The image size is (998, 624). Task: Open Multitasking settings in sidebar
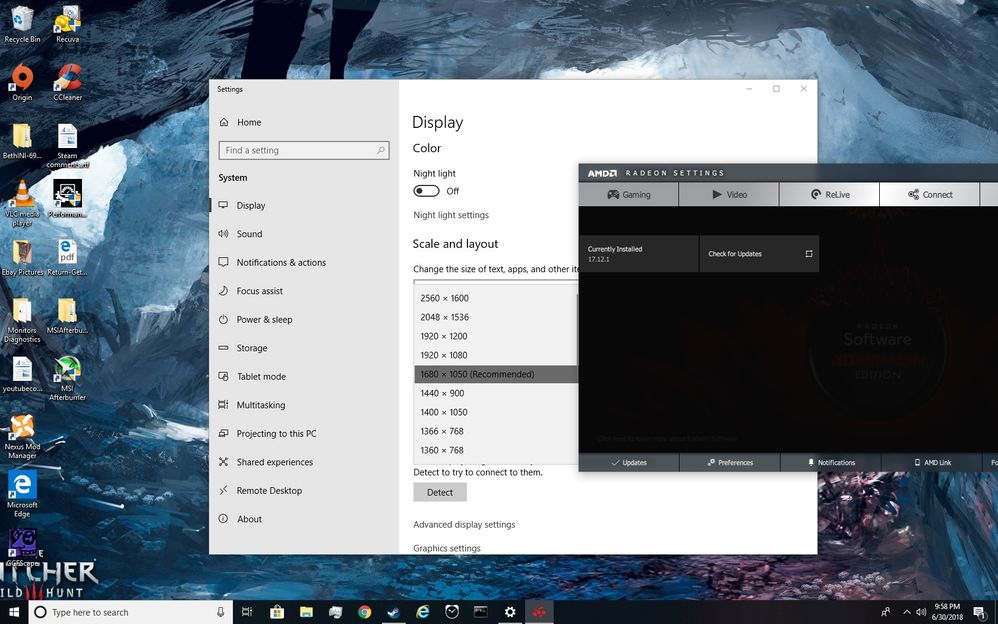click(x=304, y=405)
